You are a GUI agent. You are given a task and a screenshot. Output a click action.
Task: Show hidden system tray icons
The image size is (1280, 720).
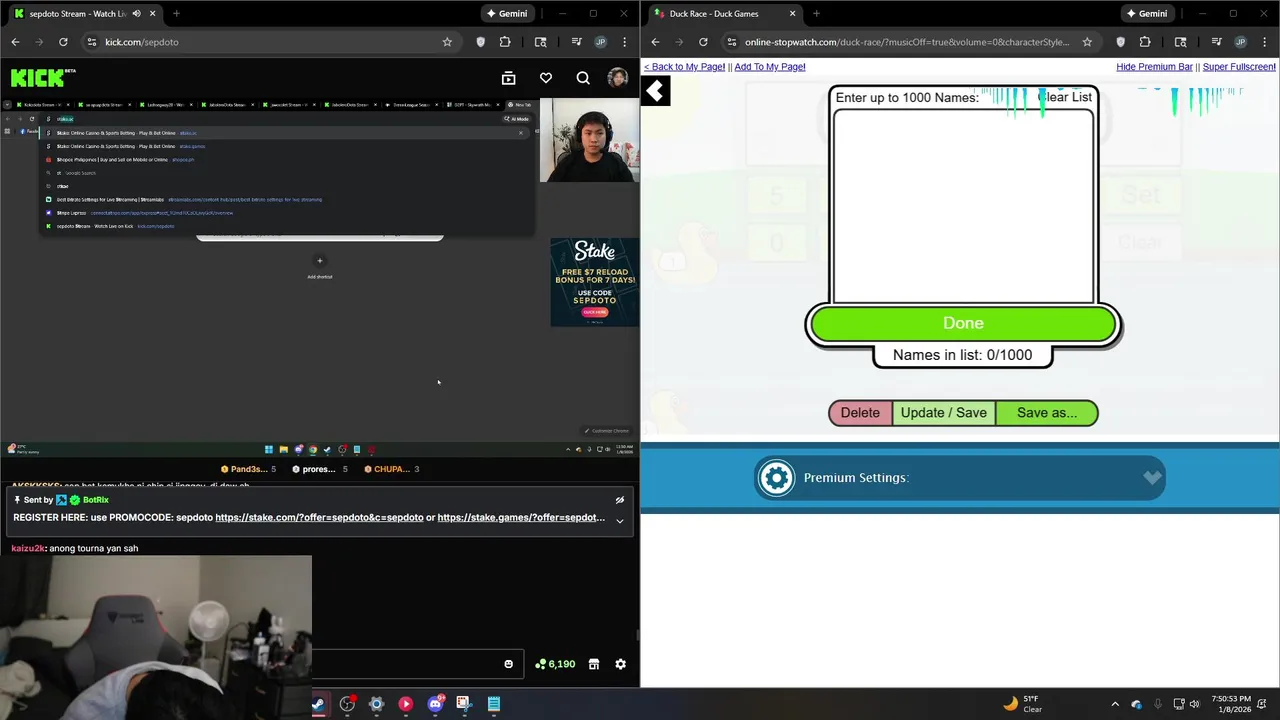pyautogui.click(x=1115, y=704)
